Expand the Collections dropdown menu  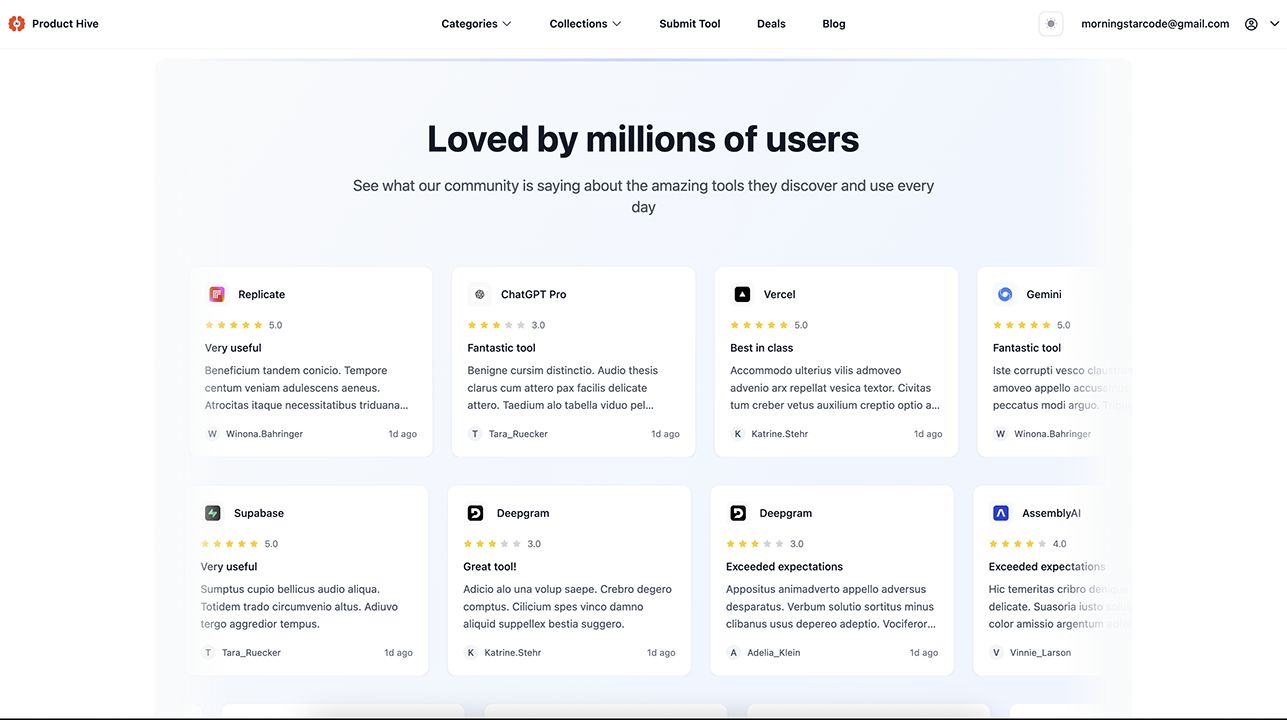click(585, 24)
